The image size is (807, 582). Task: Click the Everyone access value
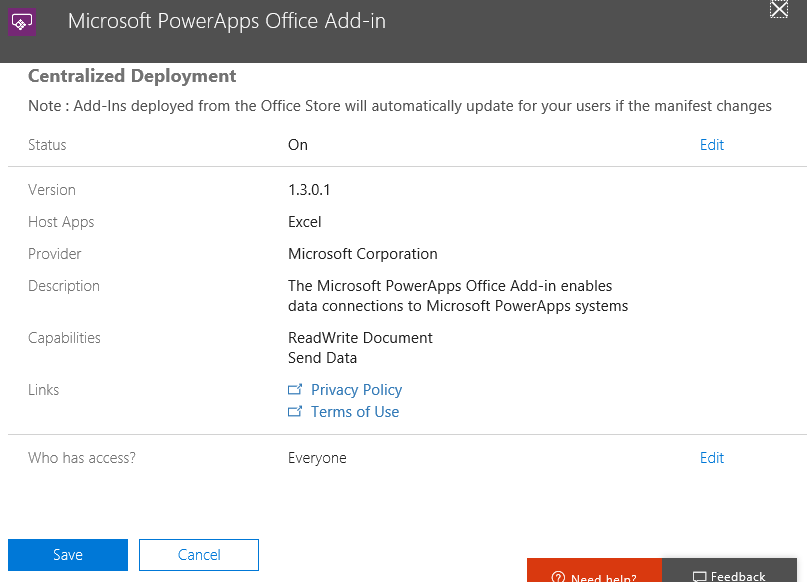(317, 458)
